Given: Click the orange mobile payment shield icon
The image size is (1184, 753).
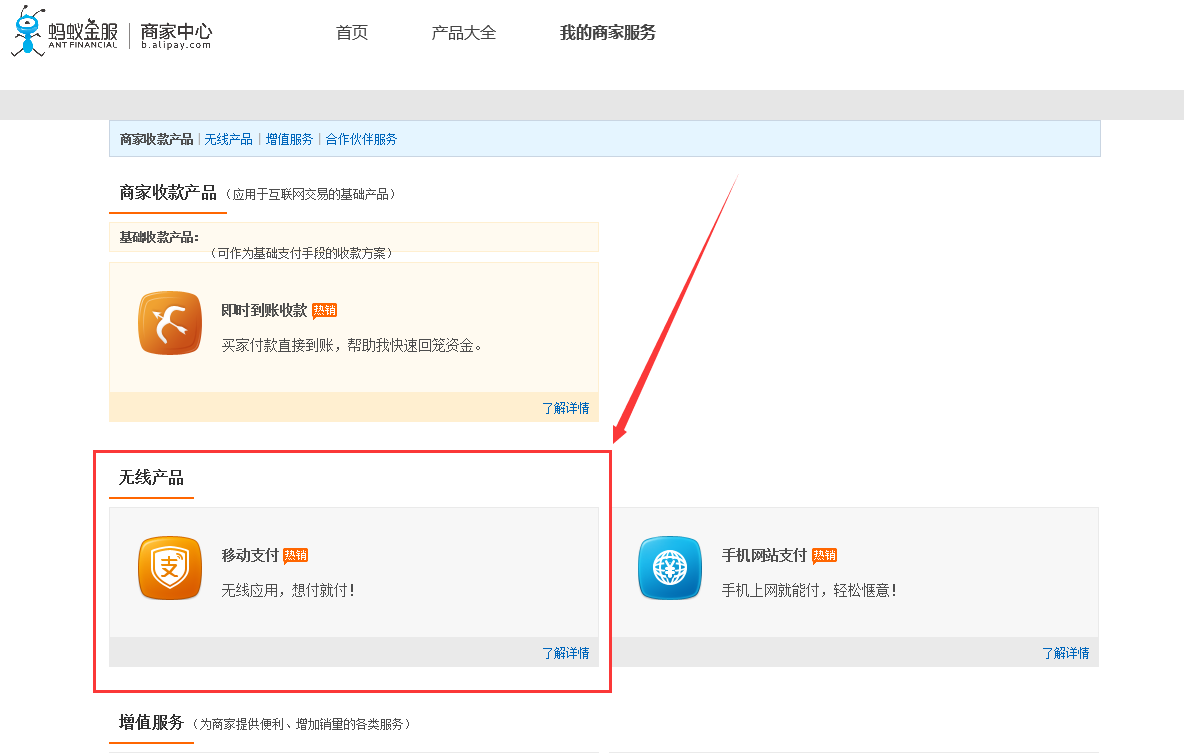Looking at the screenshot, I should pyautogui.click(x=170, y=568).
